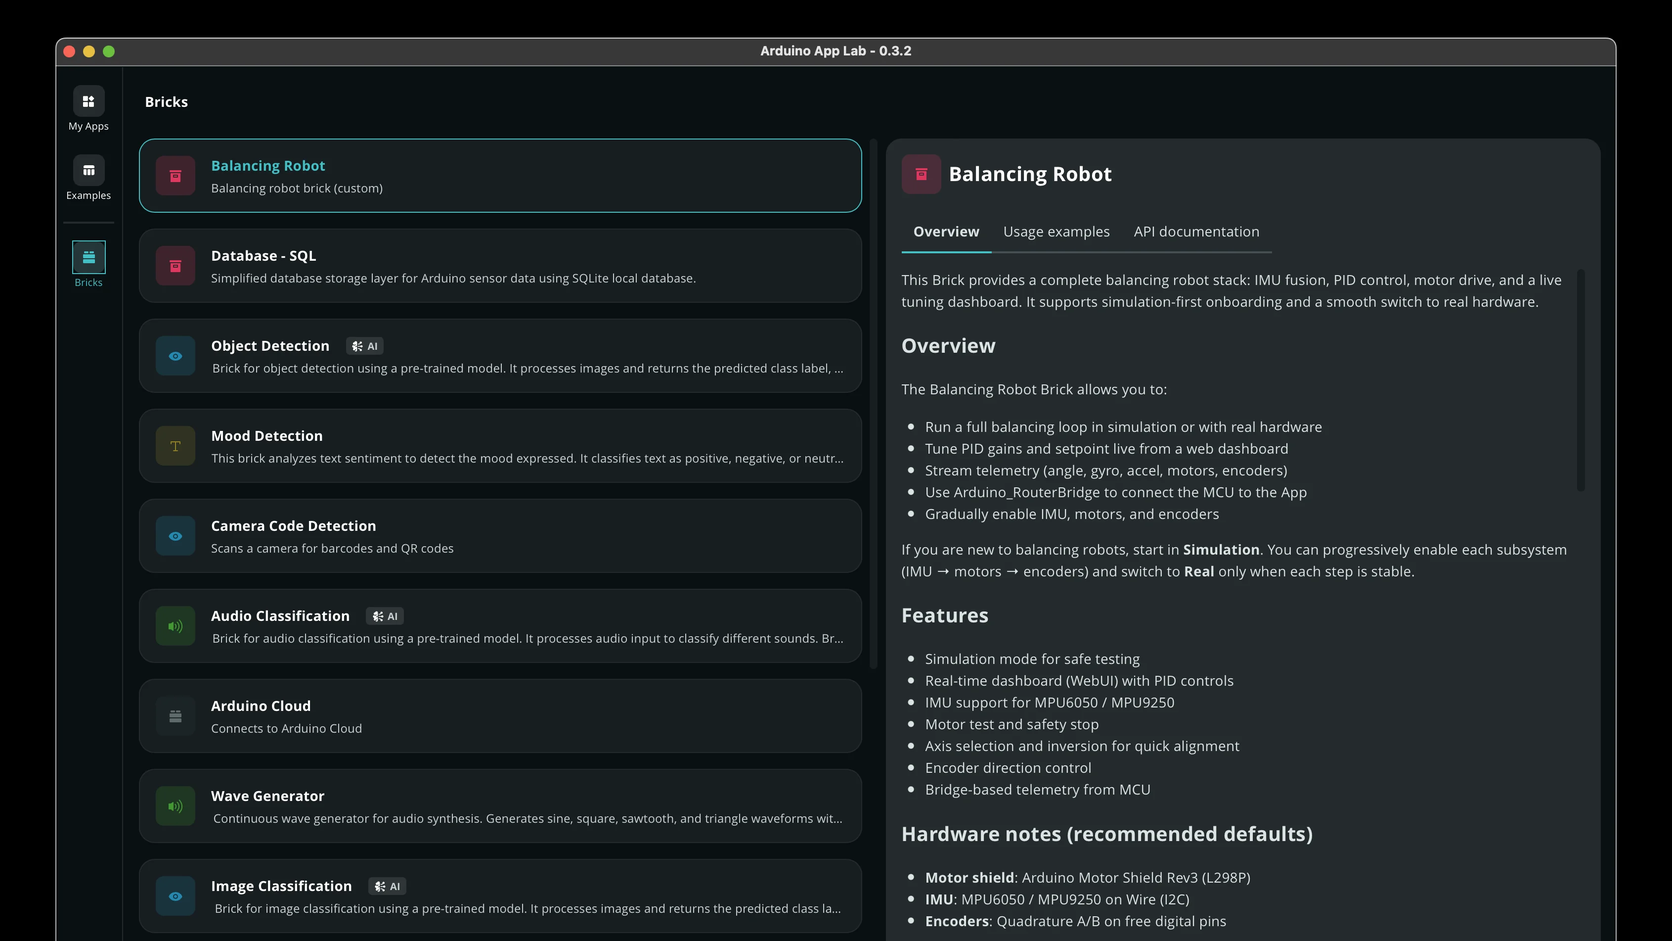Select the Balancing Robot brick title
The width and height of the screenshot is (1672, 941).
click(x=268, y=166)
